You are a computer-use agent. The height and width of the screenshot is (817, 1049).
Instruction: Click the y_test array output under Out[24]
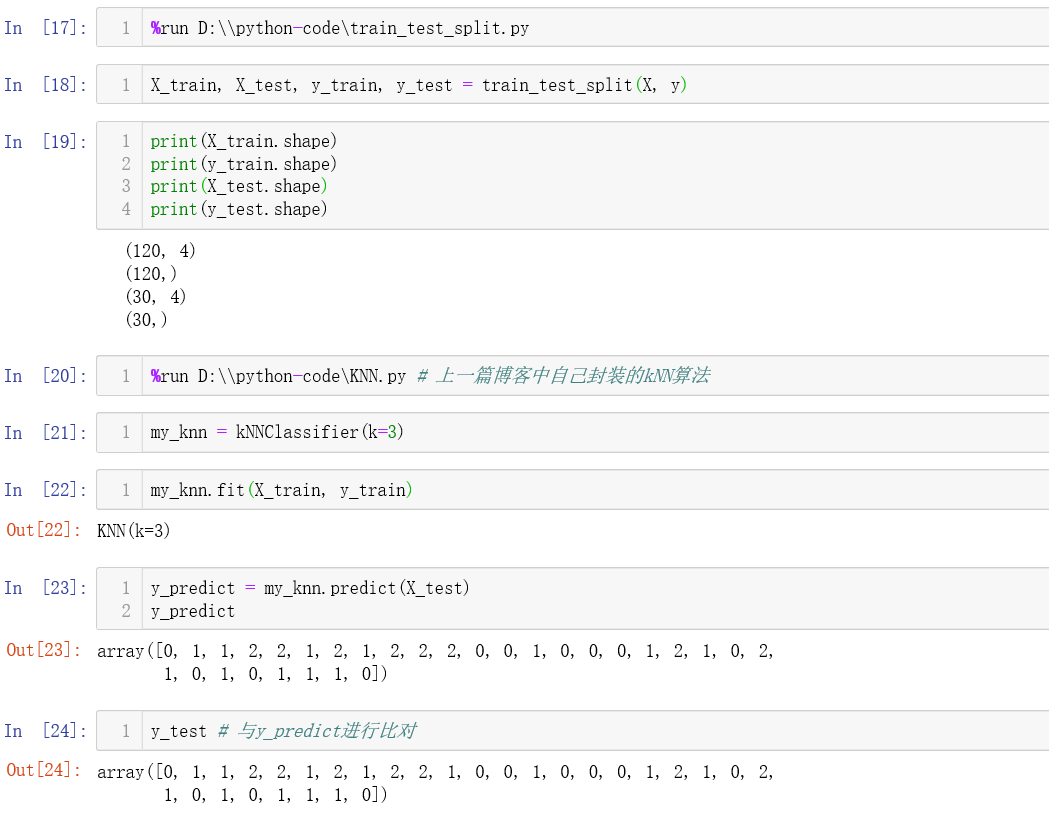[x=436, y=783]
